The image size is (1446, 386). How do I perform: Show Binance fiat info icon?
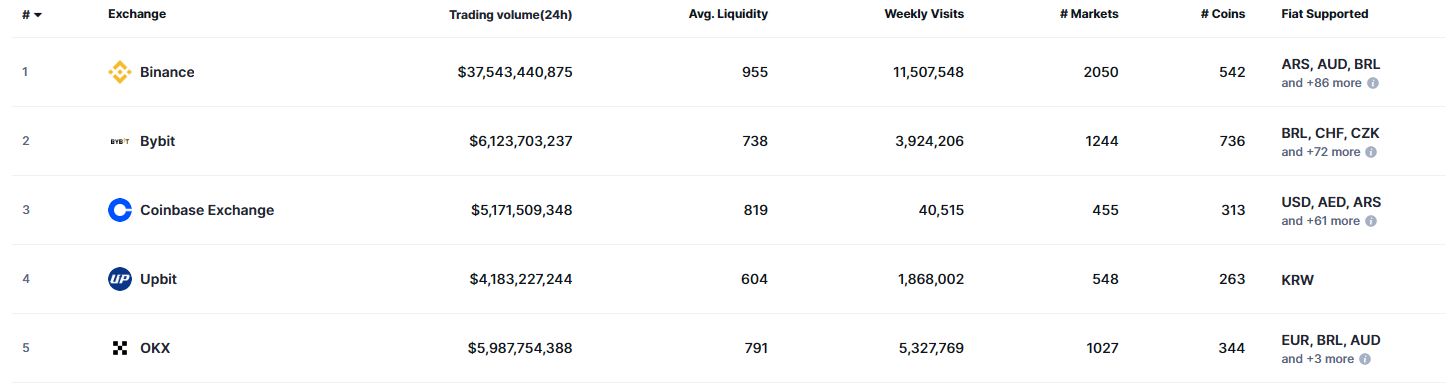click(x=1373, y=83)
